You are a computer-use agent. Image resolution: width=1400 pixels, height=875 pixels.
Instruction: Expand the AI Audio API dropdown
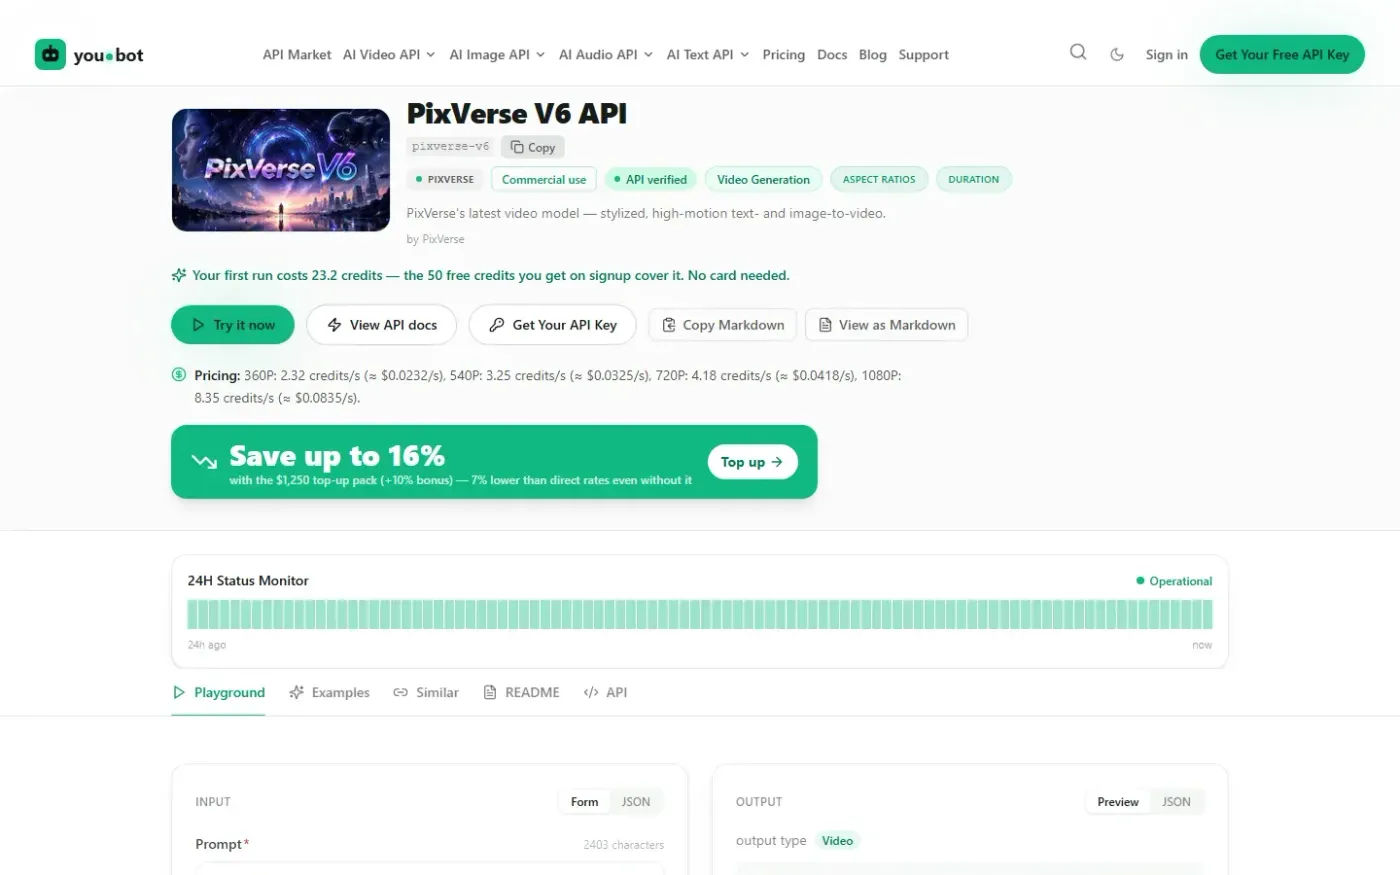point(606,55)
